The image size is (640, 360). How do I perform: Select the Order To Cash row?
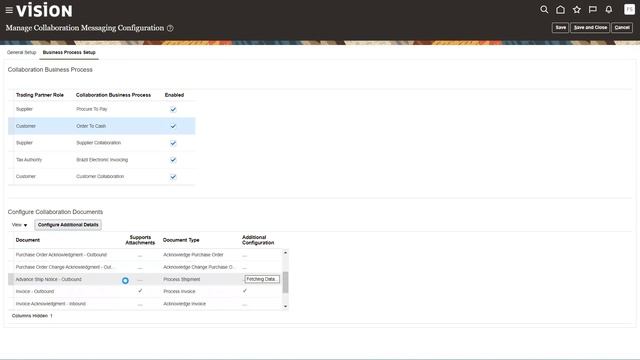click(x=102, y=126)
